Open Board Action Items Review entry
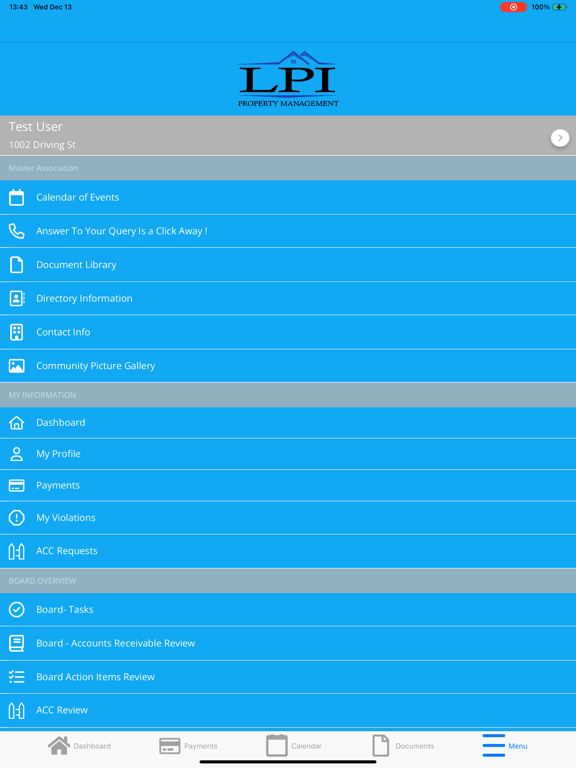The width and height of the screenshot is (576, 768). tap(288, 677)
